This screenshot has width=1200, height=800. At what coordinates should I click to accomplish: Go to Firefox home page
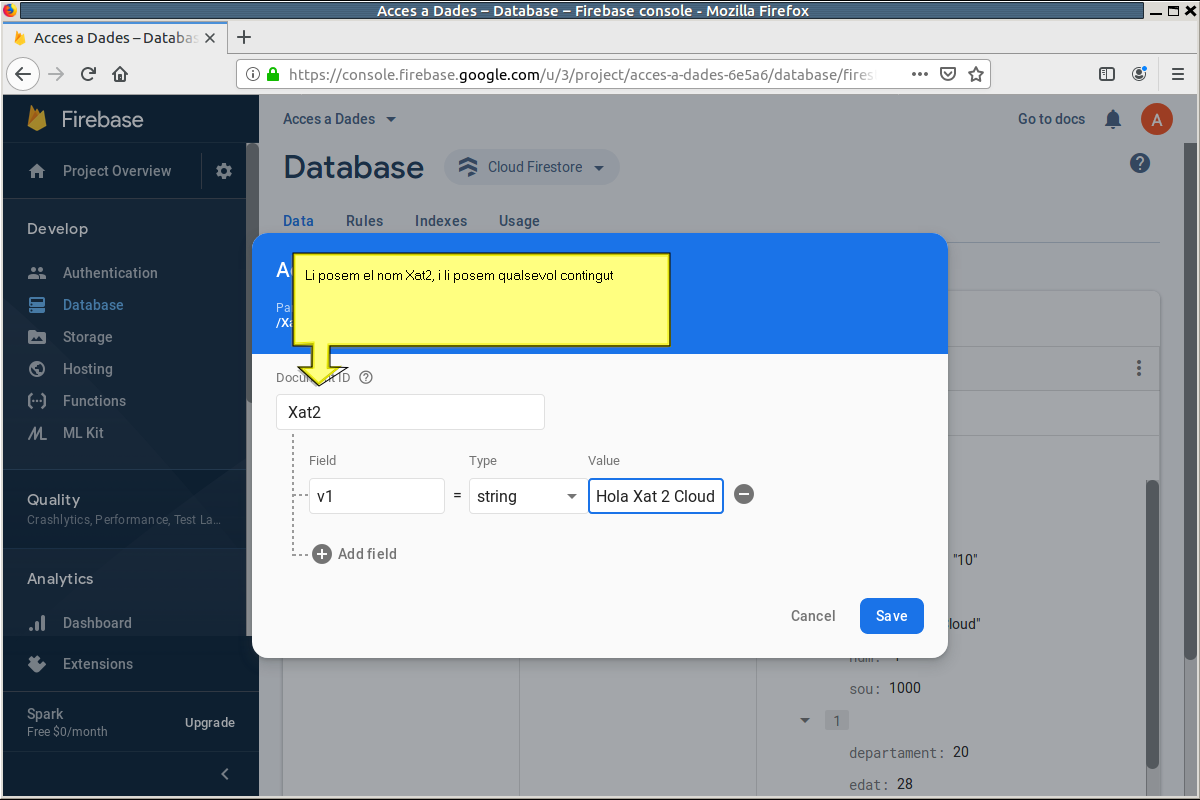(x=120, y=74)
